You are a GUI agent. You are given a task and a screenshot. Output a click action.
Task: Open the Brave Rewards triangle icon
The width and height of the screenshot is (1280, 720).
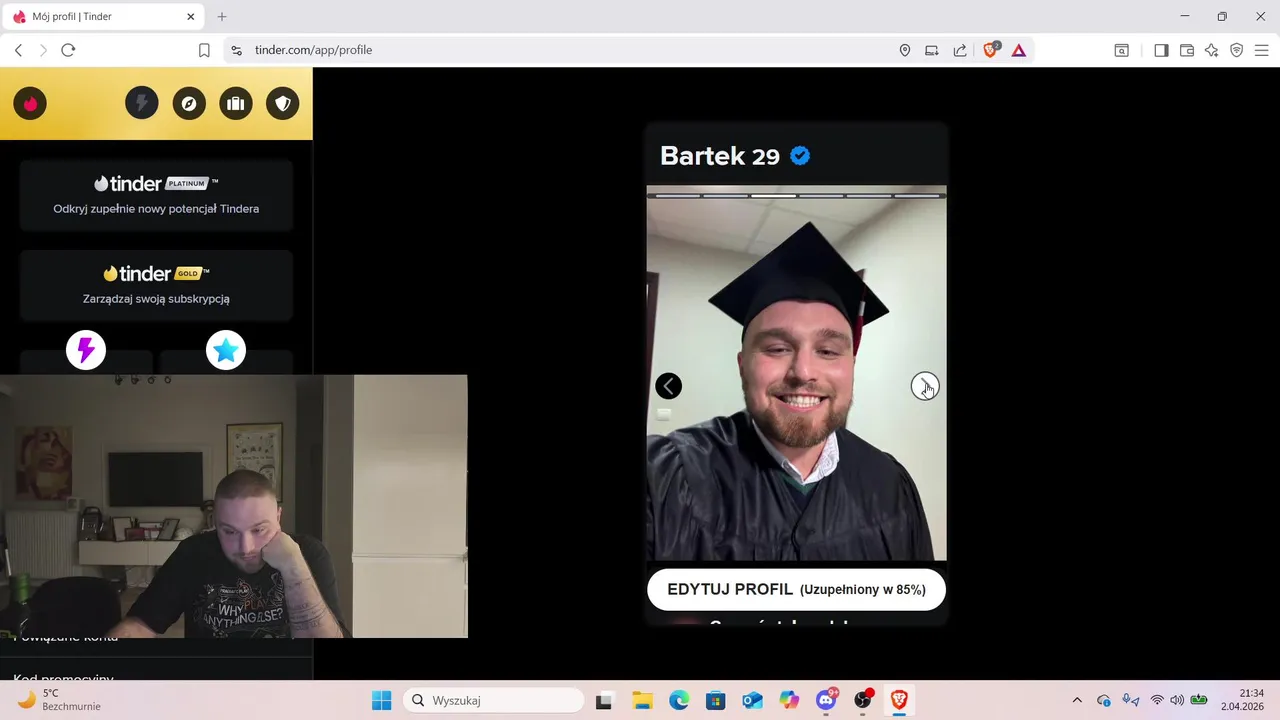1019,50
